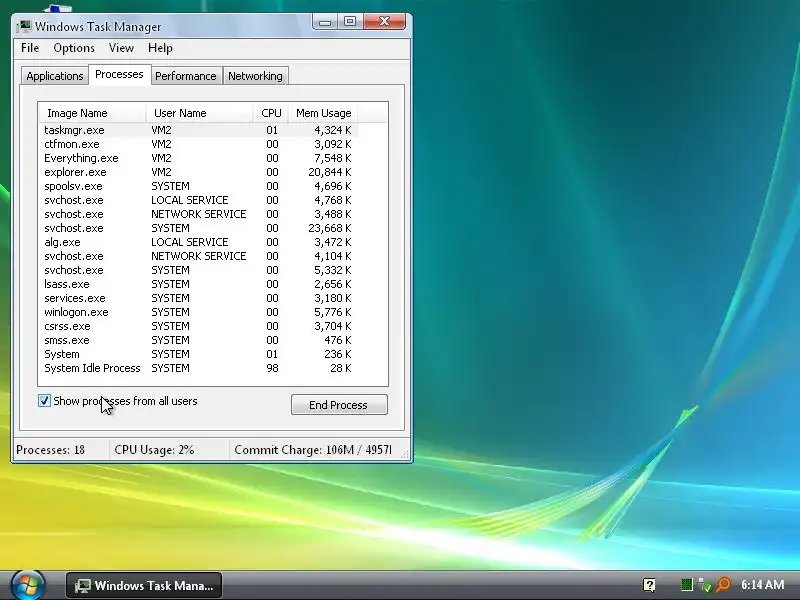Select the Processes tab
800x600 pixels.
pos(119,74)
